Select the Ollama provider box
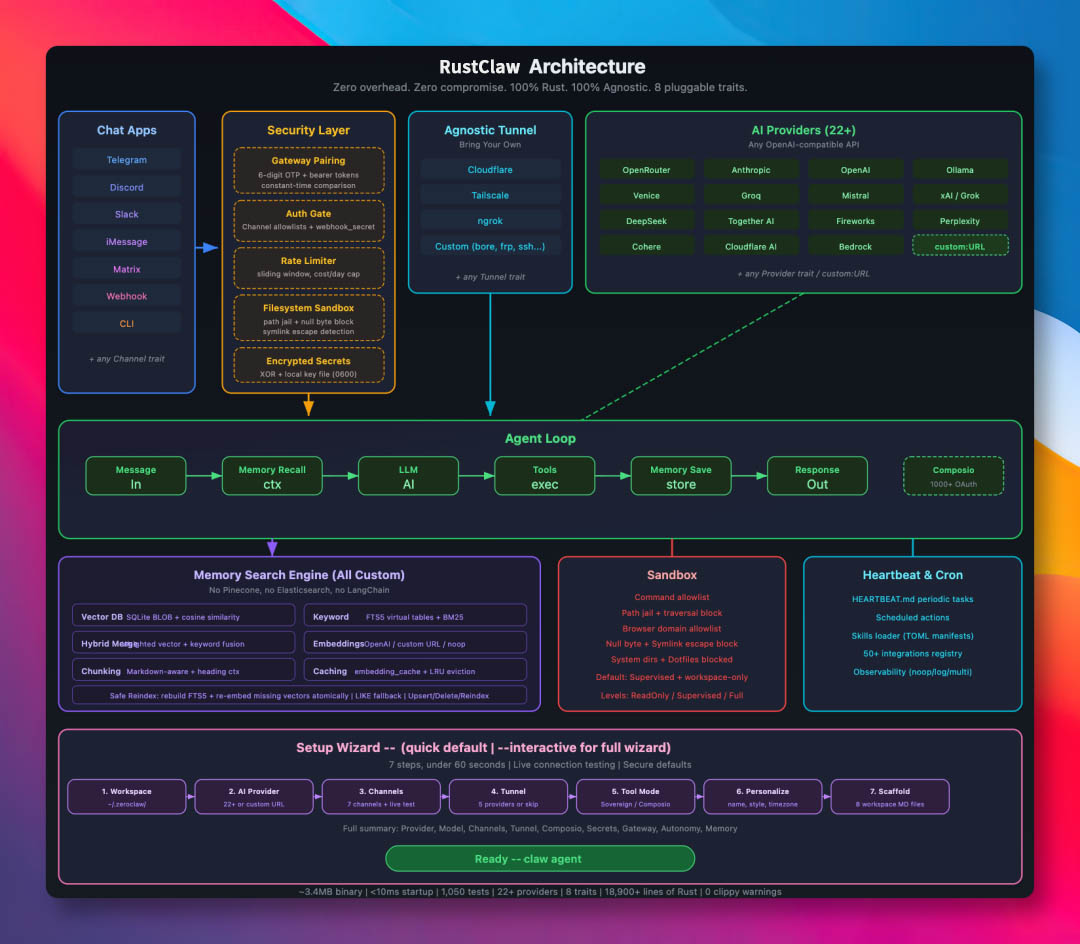The image size is (1080, 944). tap(960, 170)
